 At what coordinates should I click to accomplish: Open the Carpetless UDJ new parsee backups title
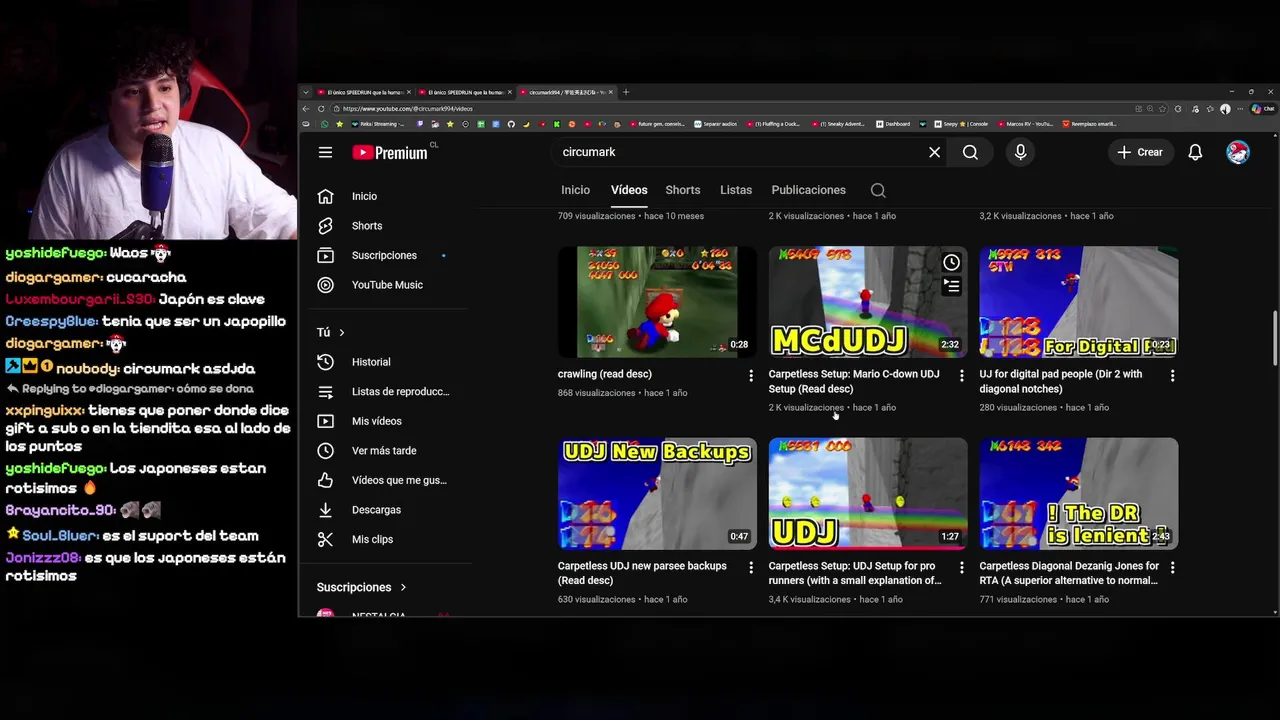coord(642,573)
